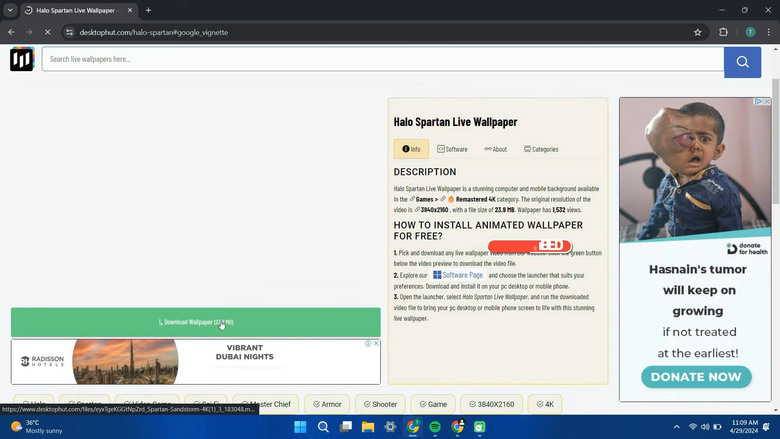The image size is (780, 439).
Task: Click the page vertical scrollbar thumb
Action: pos(776,141)
